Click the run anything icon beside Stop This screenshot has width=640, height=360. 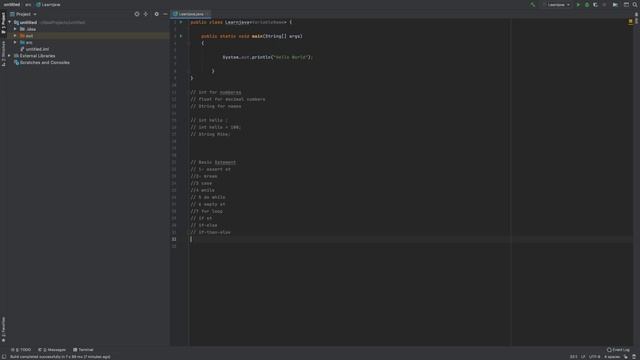pos(615,4)
